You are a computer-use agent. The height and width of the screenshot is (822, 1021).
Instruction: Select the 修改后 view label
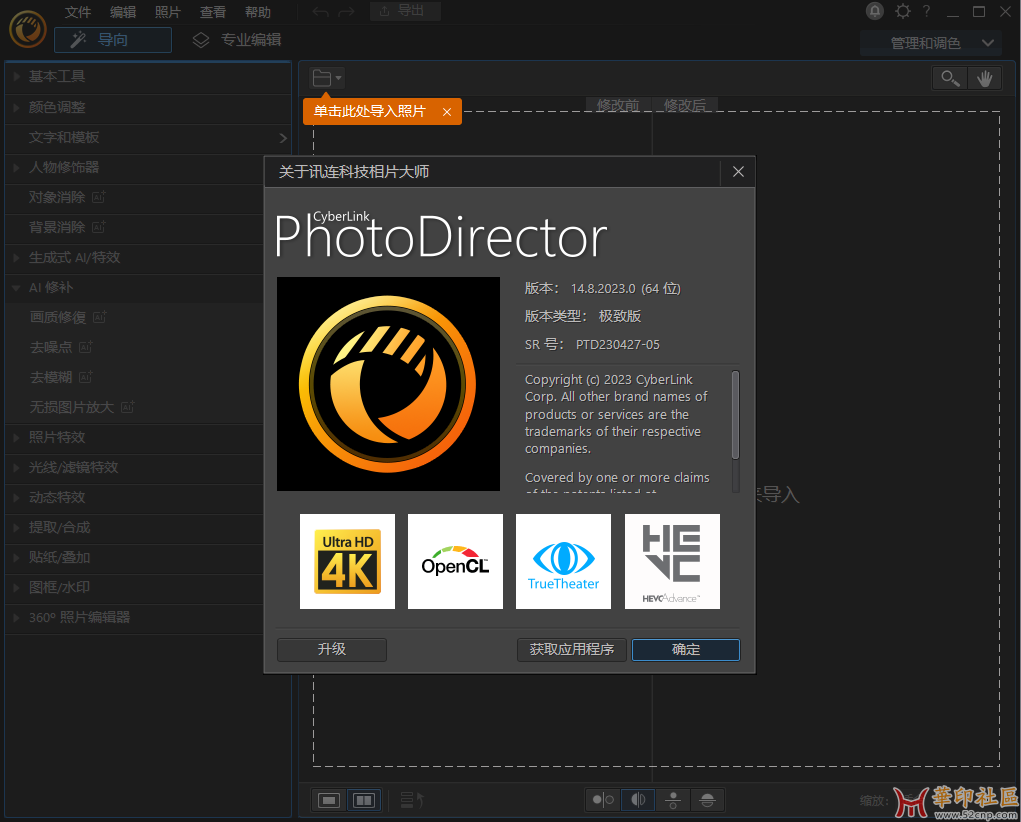click(x=684, y=106)
